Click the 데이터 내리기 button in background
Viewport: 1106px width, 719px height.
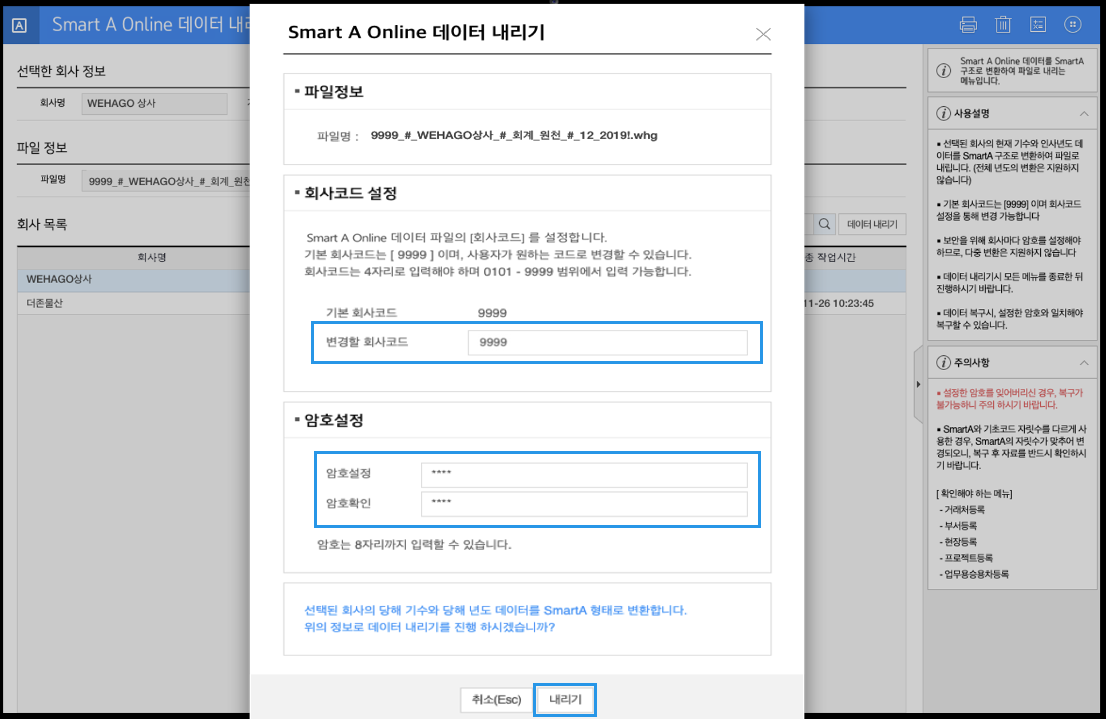872,225
